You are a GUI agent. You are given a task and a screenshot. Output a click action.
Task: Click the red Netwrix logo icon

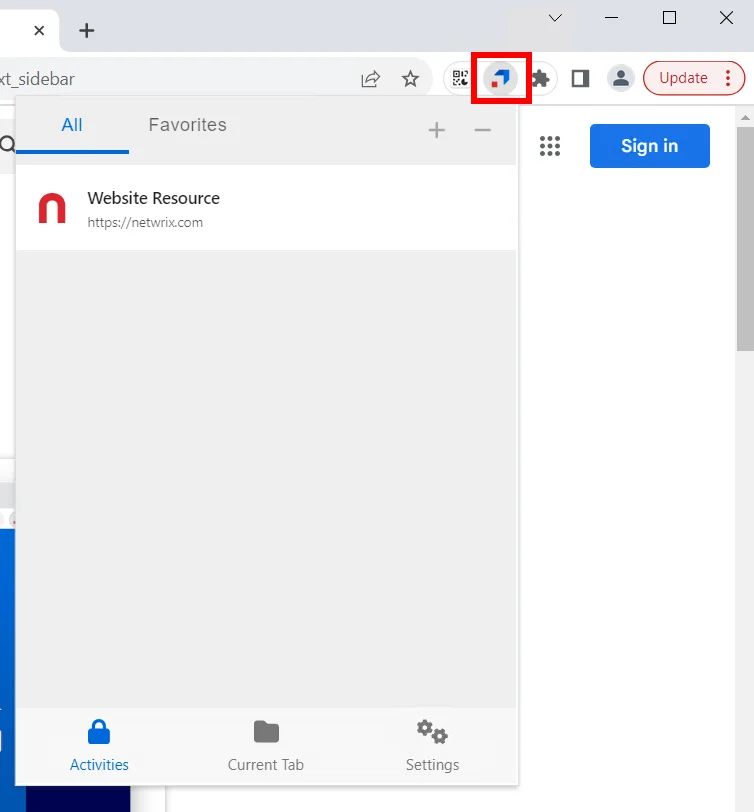point(52,208)
